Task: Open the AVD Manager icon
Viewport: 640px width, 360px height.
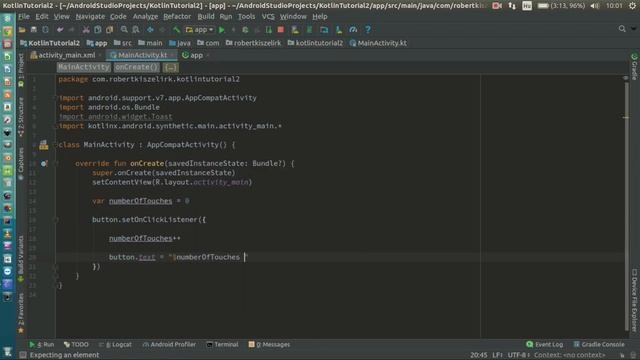Action: 295,30
